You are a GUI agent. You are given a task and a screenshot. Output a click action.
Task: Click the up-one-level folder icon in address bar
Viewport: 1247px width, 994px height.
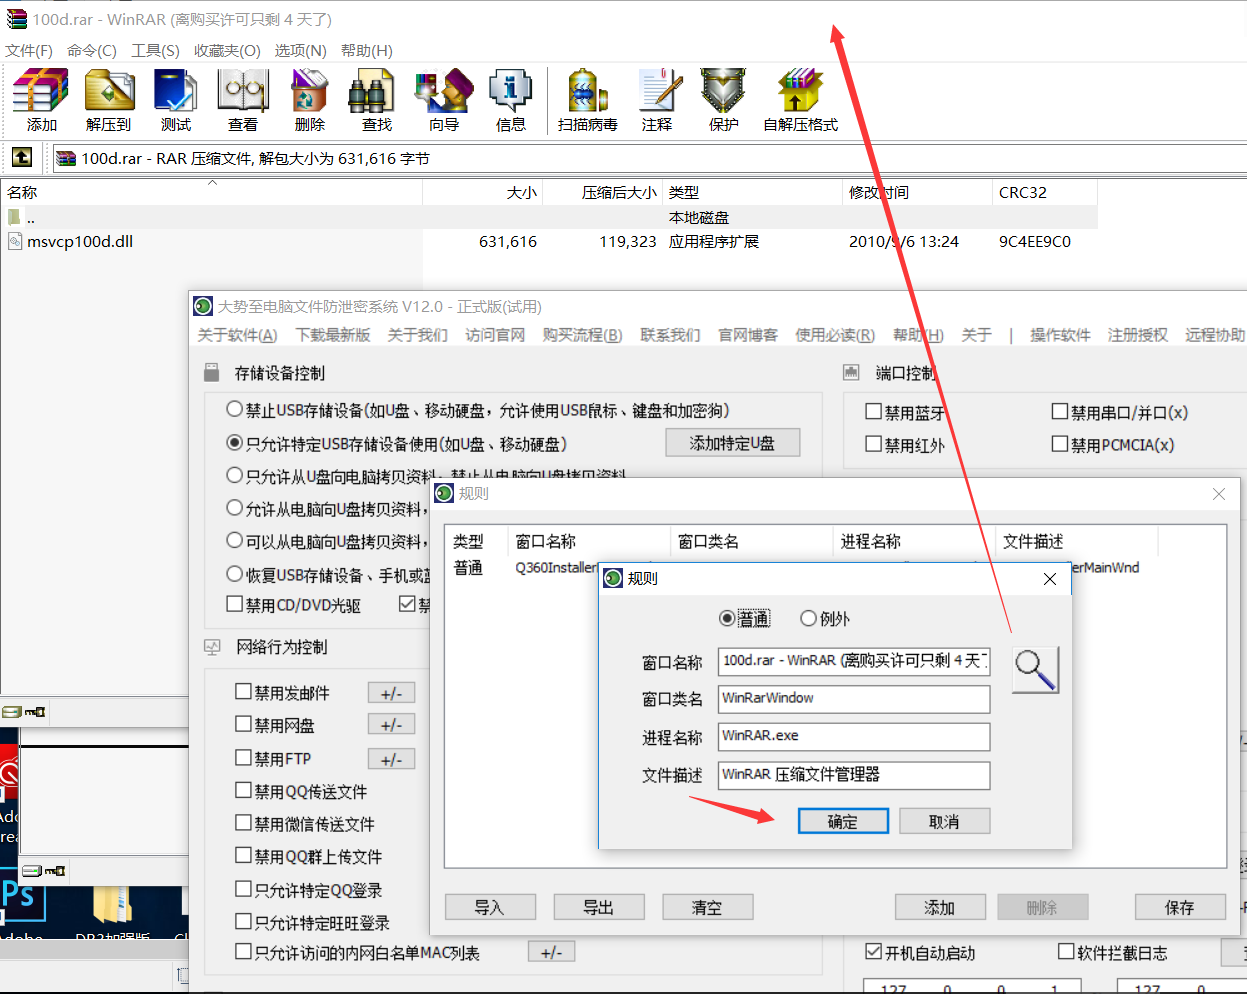(22, 158)
